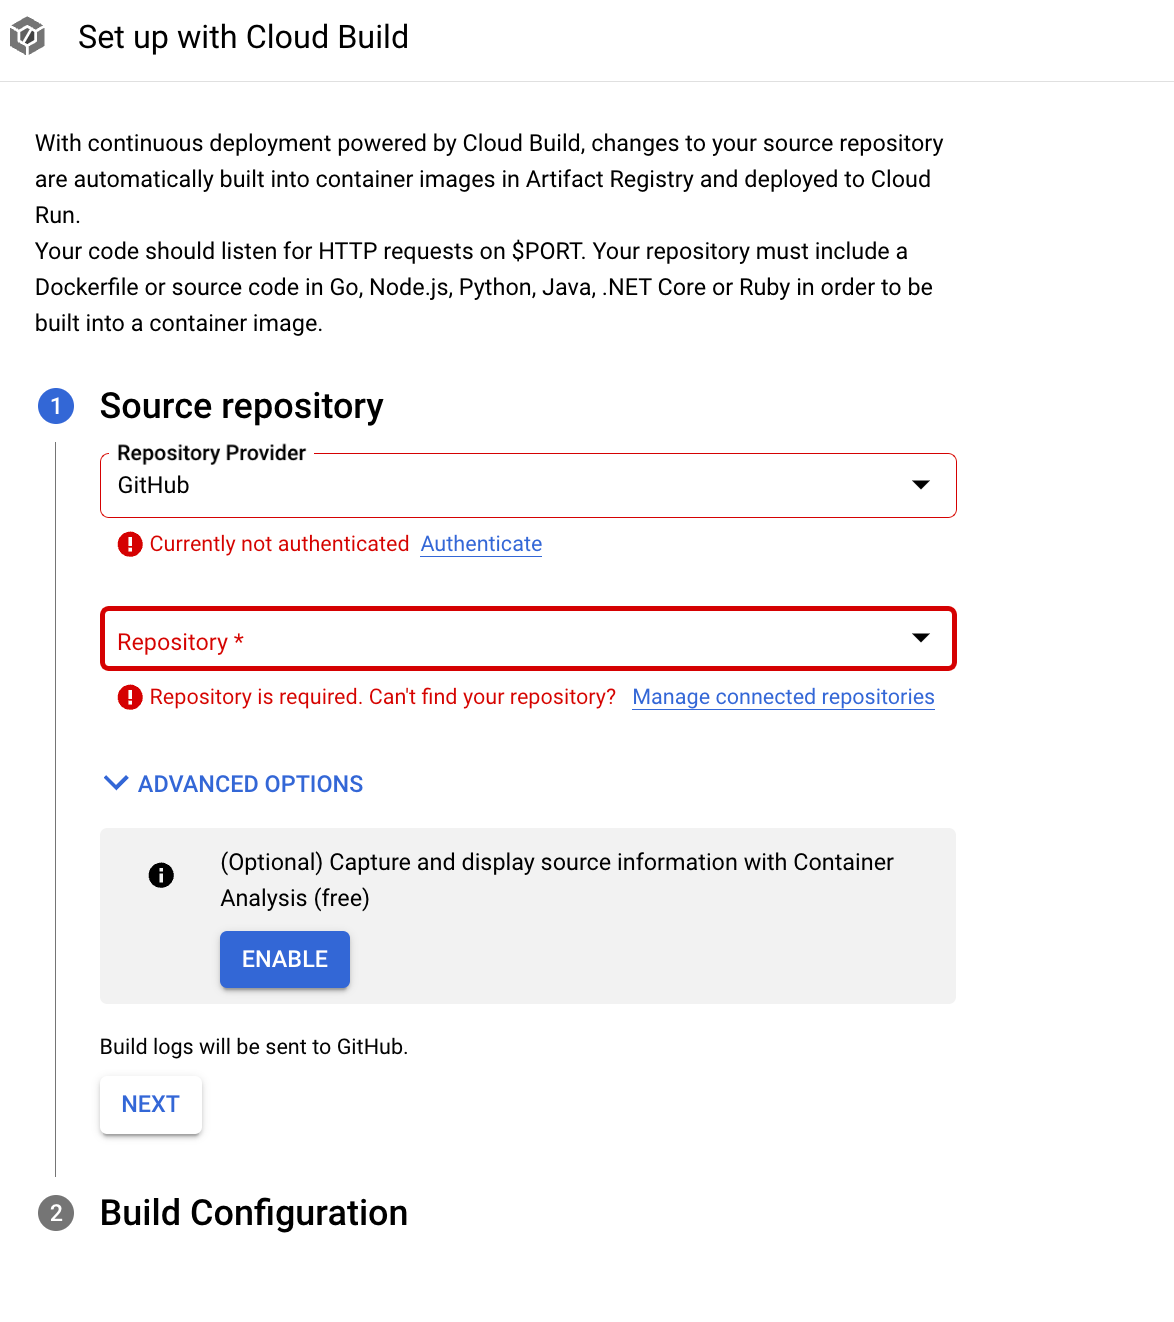This screenshot has width=1174, height=1322.
Task: Click the step 2 number badge
Action: click(56, 1213)
